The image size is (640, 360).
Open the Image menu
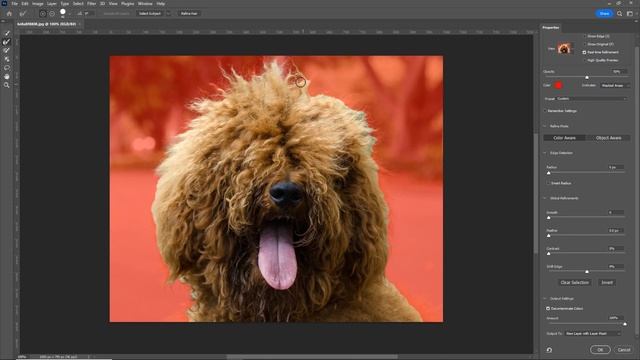(38, 4)
